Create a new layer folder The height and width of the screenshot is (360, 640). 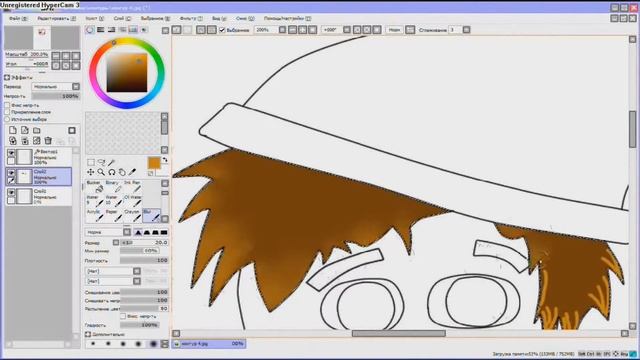pyautogui.click(x=36, y=130)
